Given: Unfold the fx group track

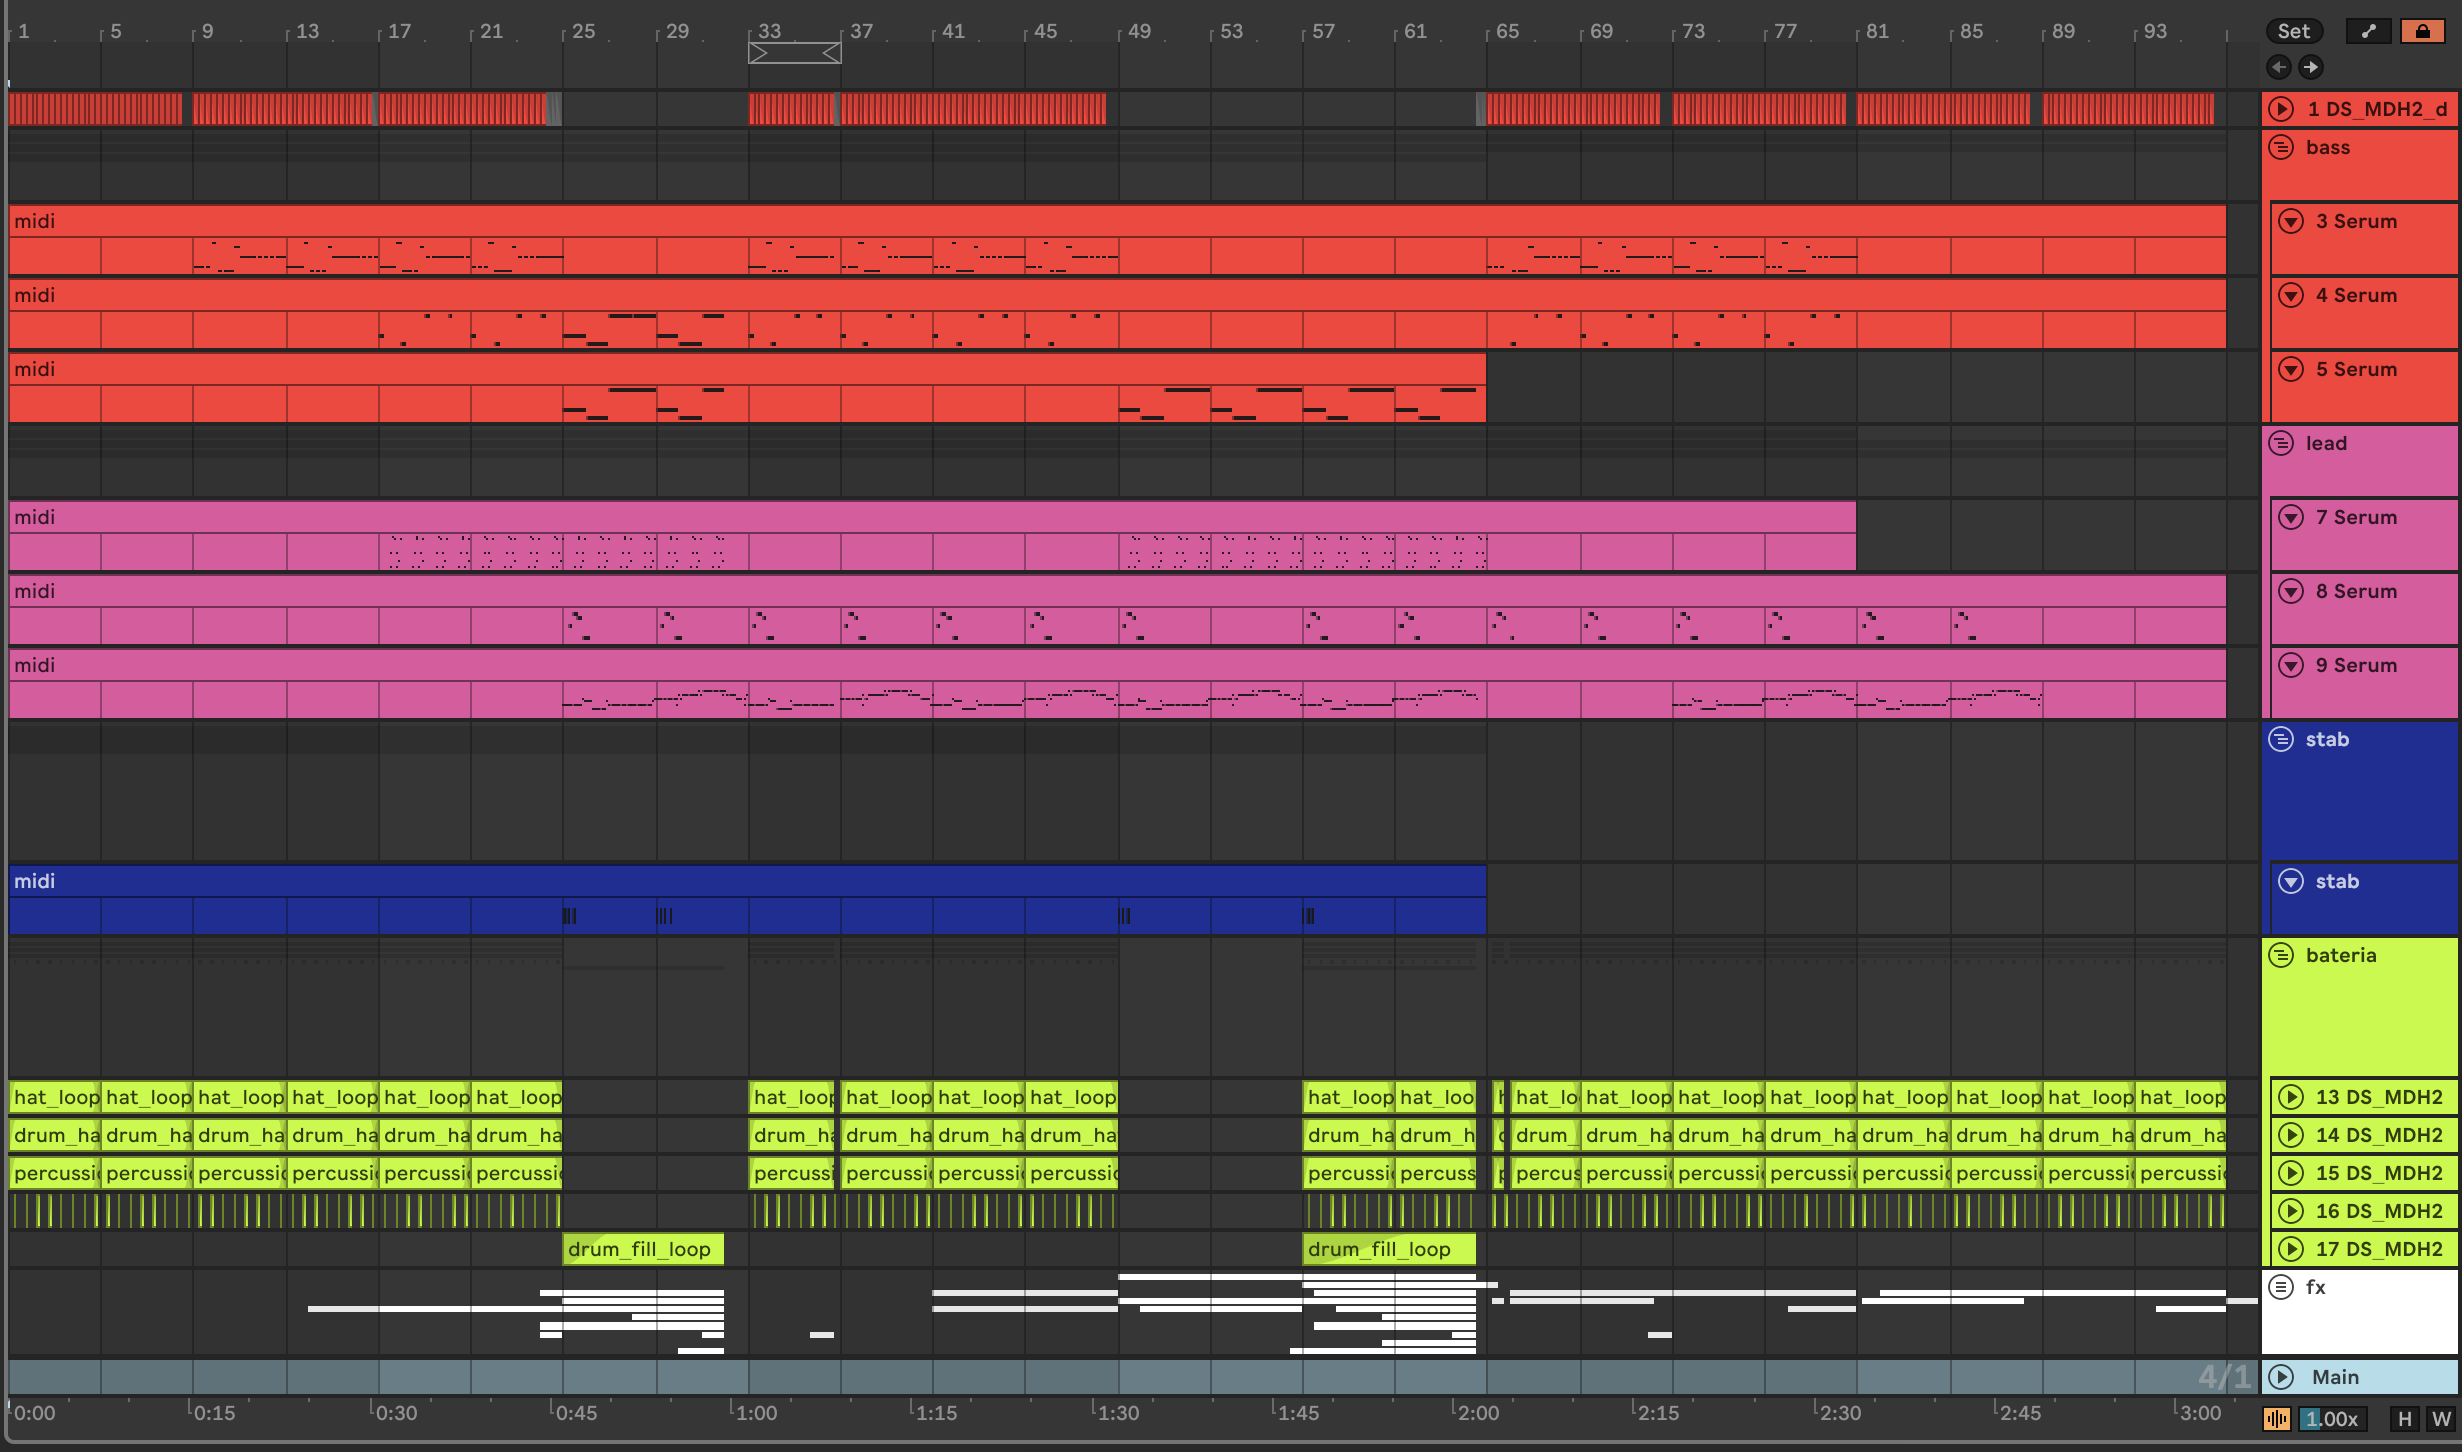Looking at the screenshot, I should (2281, 1287).
